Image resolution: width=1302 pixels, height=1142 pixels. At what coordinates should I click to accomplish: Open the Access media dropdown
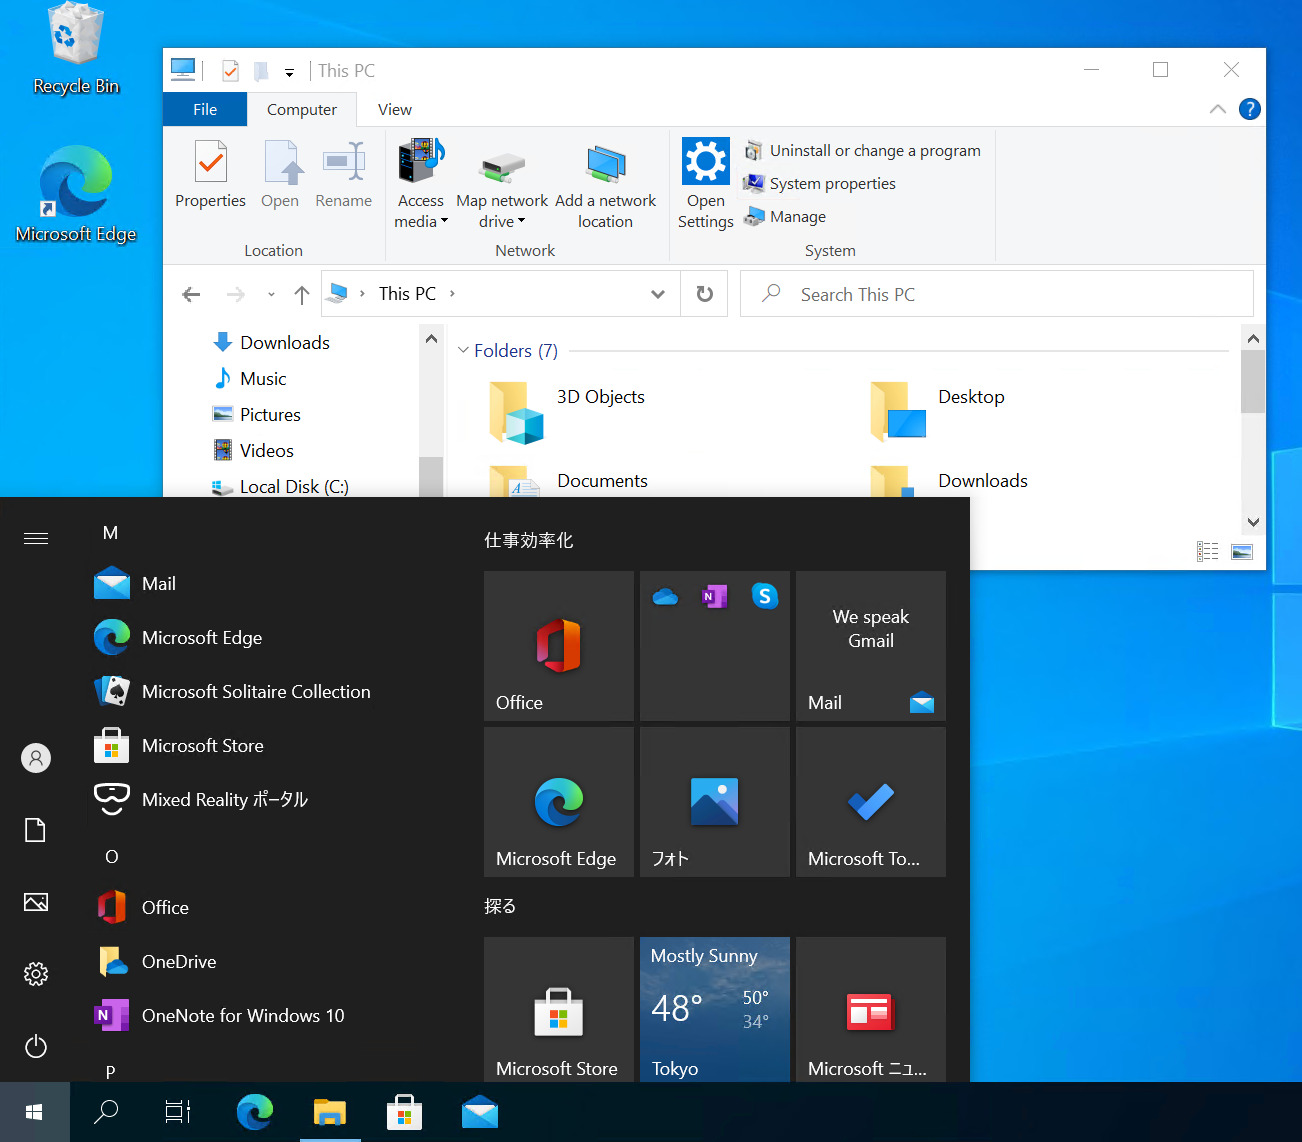tap(421, 184)
